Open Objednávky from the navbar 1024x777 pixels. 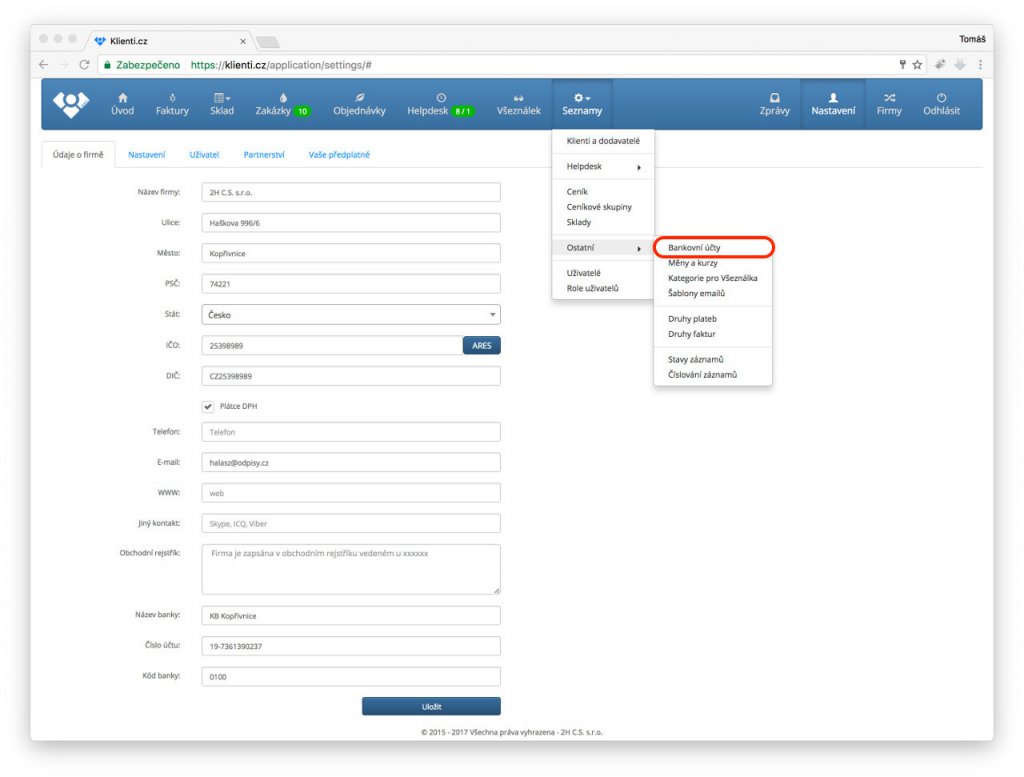click(359, 98)
